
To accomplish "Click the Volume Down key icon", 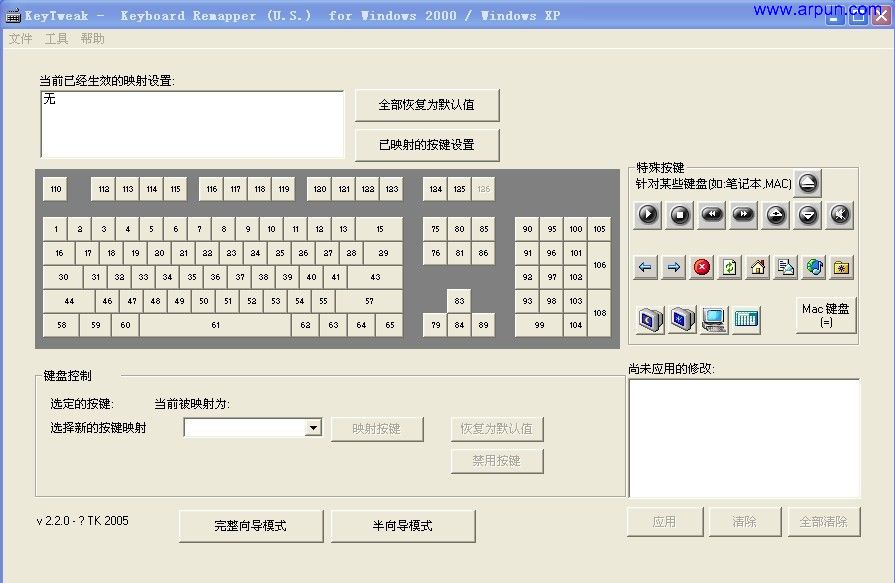I will pos(807,215).
